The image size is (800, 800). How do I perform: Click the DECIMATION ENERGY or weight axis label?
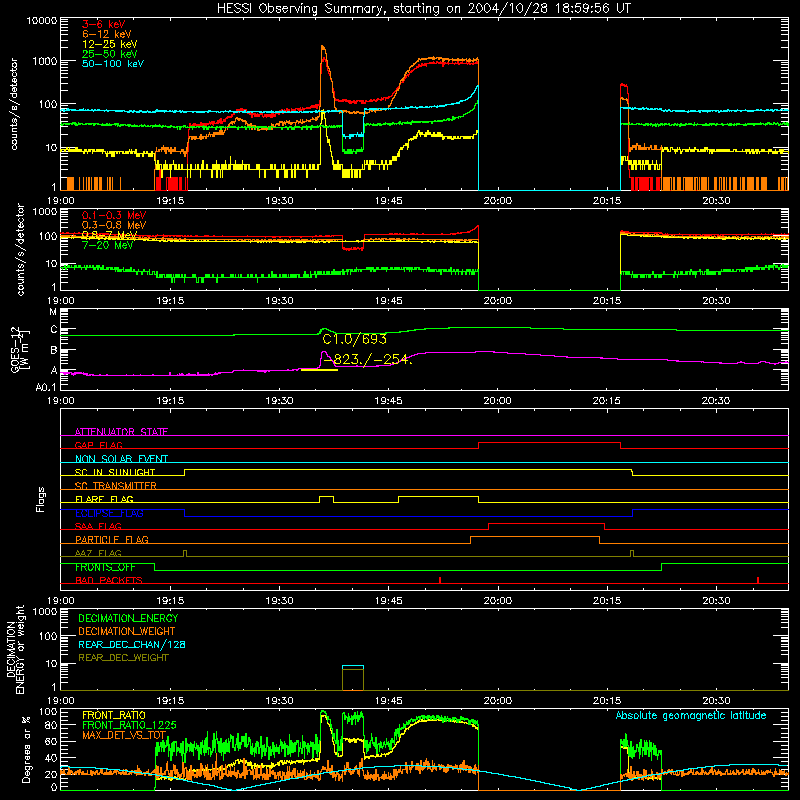(x=15, y=650)
